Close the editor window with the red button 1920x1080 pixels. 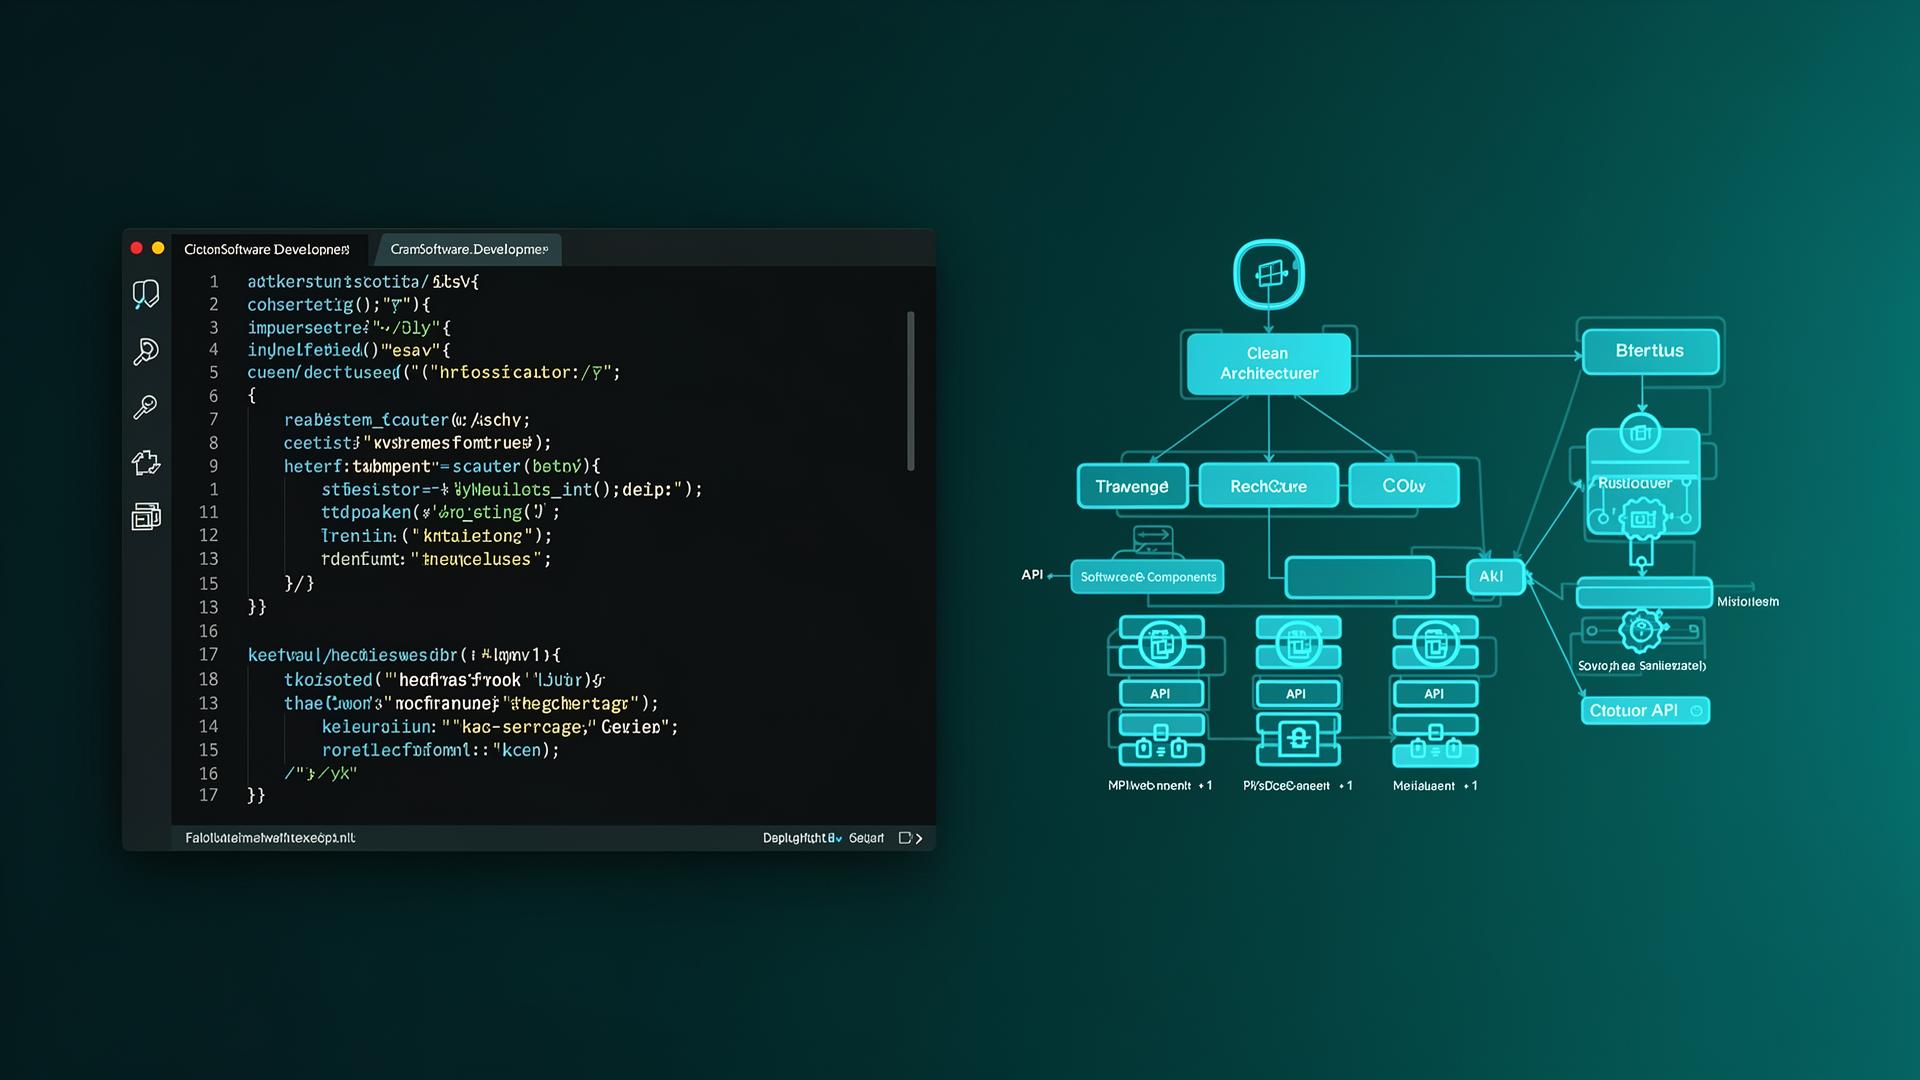tap(137, 248)
